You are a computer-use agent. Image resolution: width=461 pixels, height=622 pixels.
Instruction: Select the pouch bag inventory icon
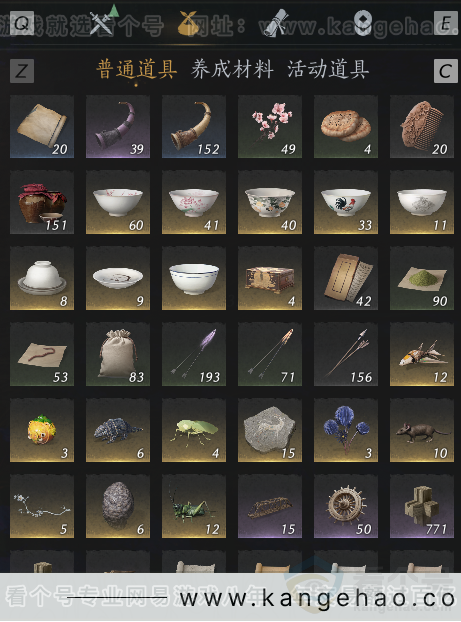click(188, 23)
